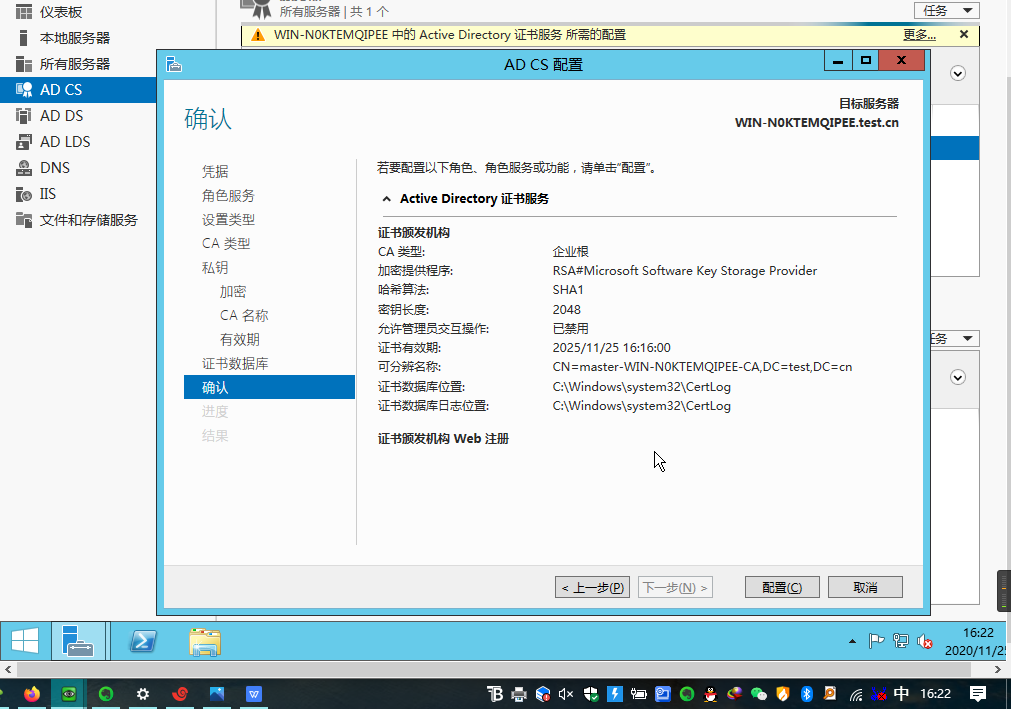Click the SHA1 hash algorithm value
This screenshot has width=1011, height=709.
[x=568, y=290]
